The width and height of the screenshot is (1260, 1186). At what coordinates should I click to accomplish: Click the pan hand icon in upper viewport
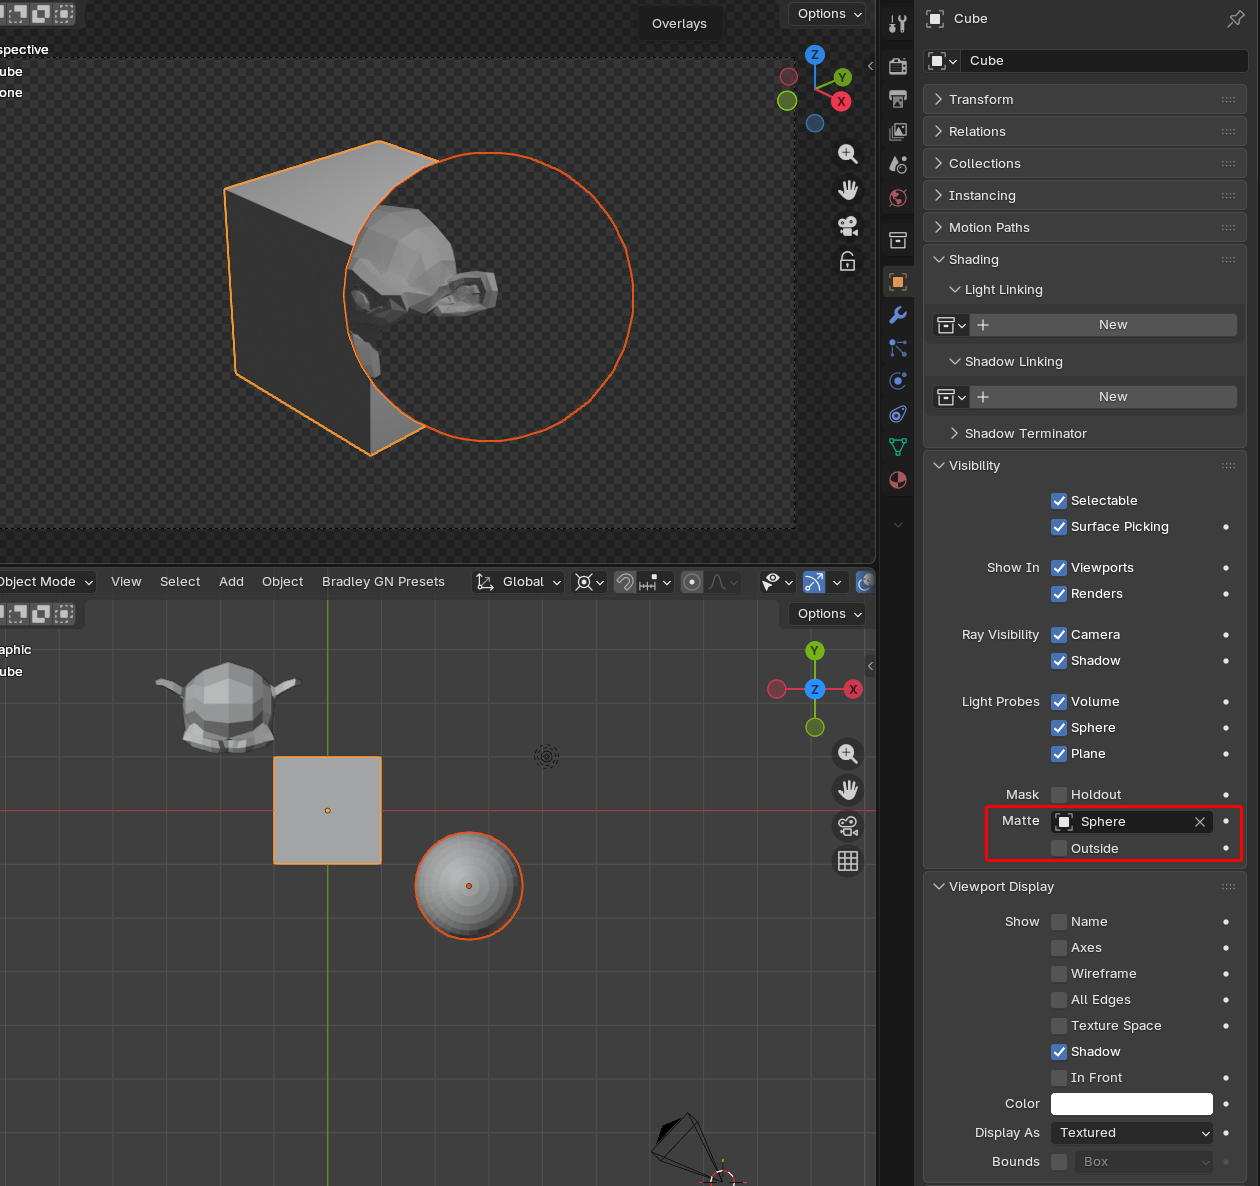tap(848, 190)
